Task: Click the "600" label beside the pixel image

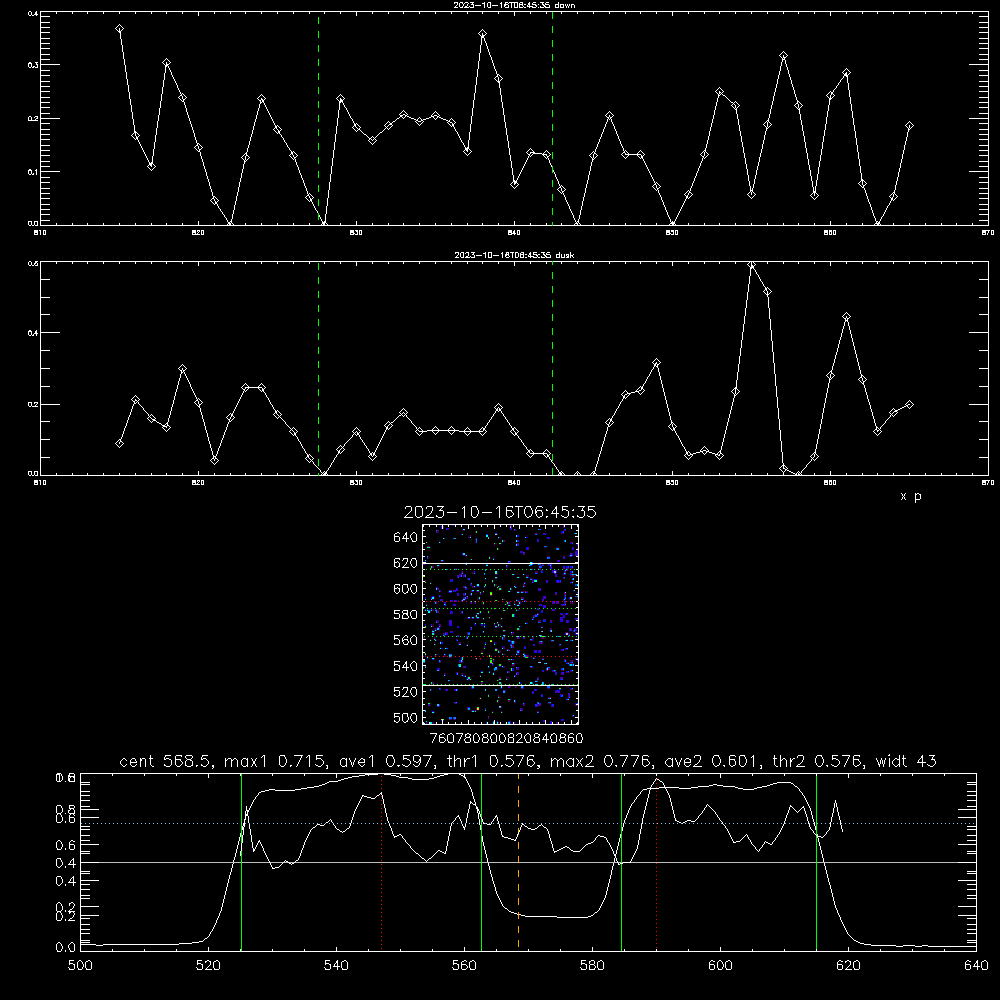Action: coord(406,589)
